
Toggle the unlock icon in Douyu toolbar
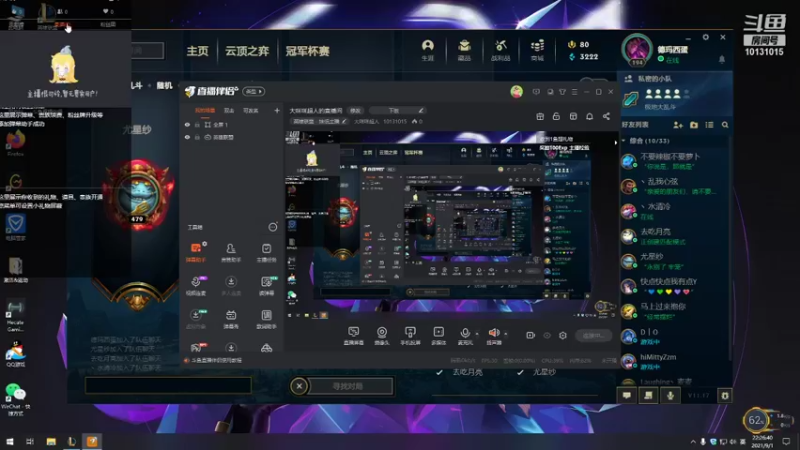point(556,116)
